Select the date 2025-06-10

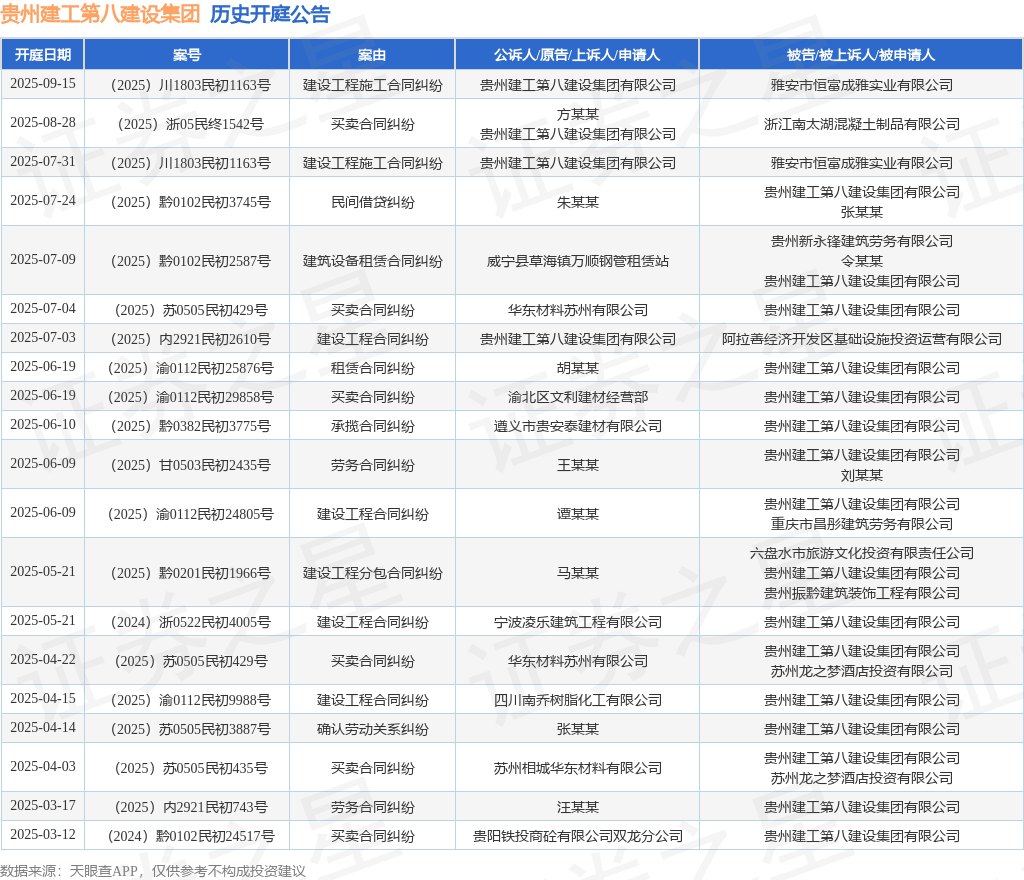(x=43, y=425)
